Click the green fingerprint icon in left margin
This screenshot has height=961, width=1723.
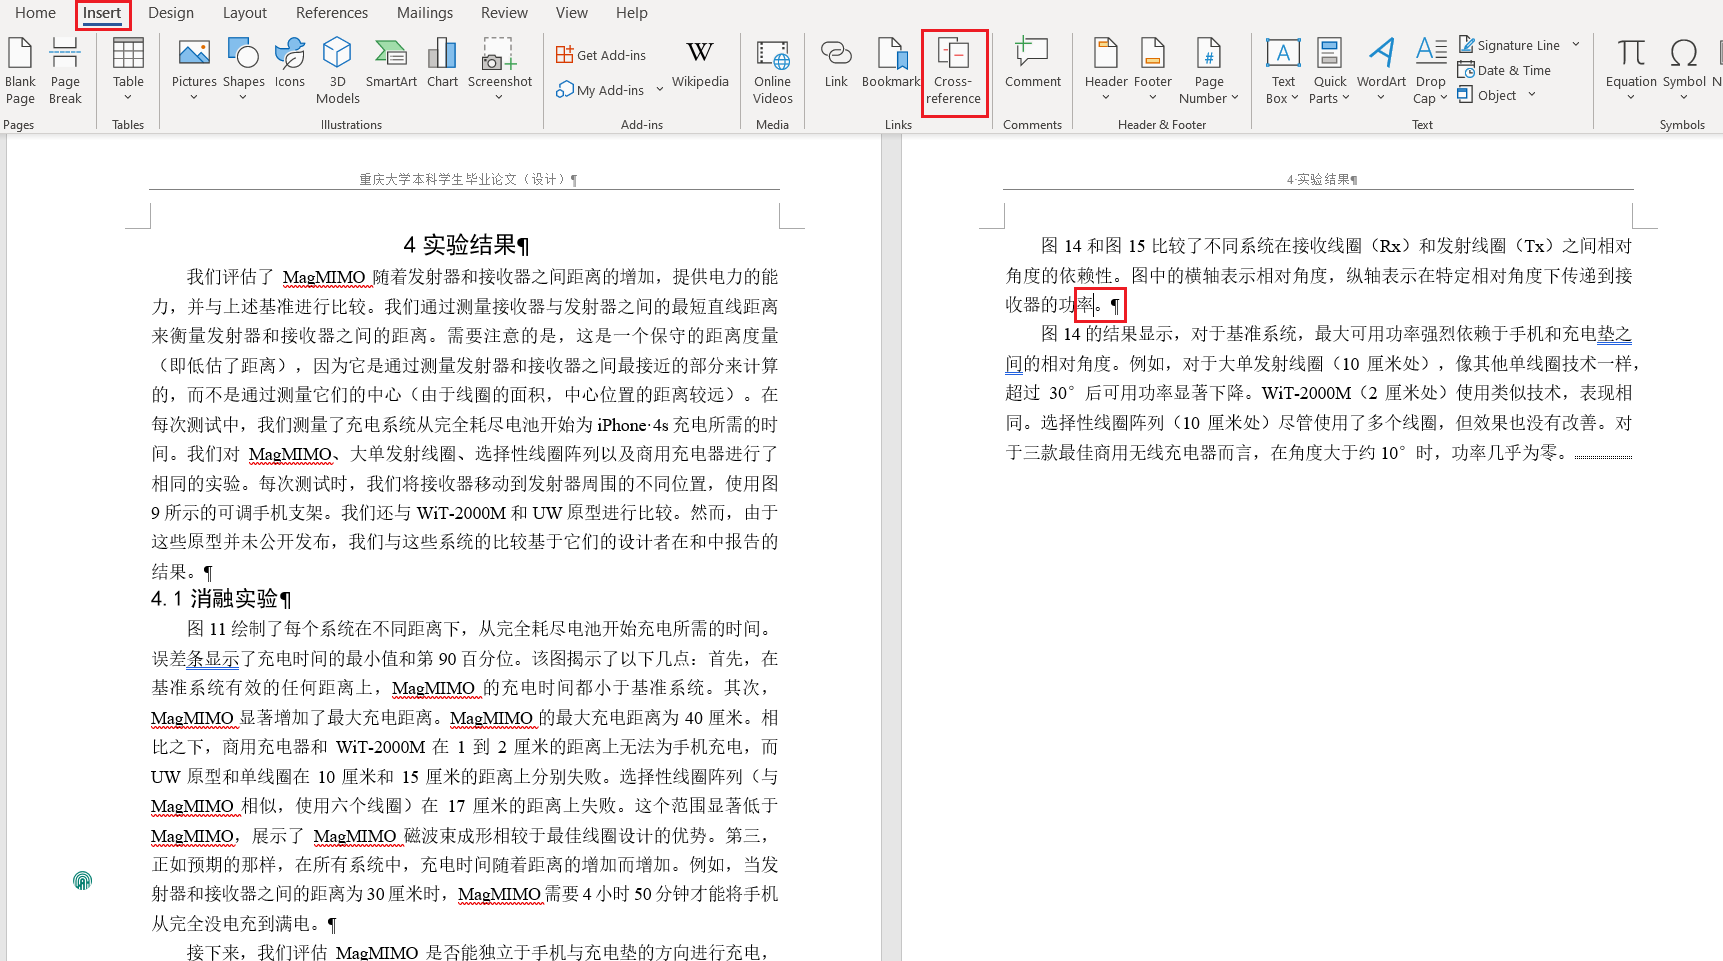click(x=83, y=881)
